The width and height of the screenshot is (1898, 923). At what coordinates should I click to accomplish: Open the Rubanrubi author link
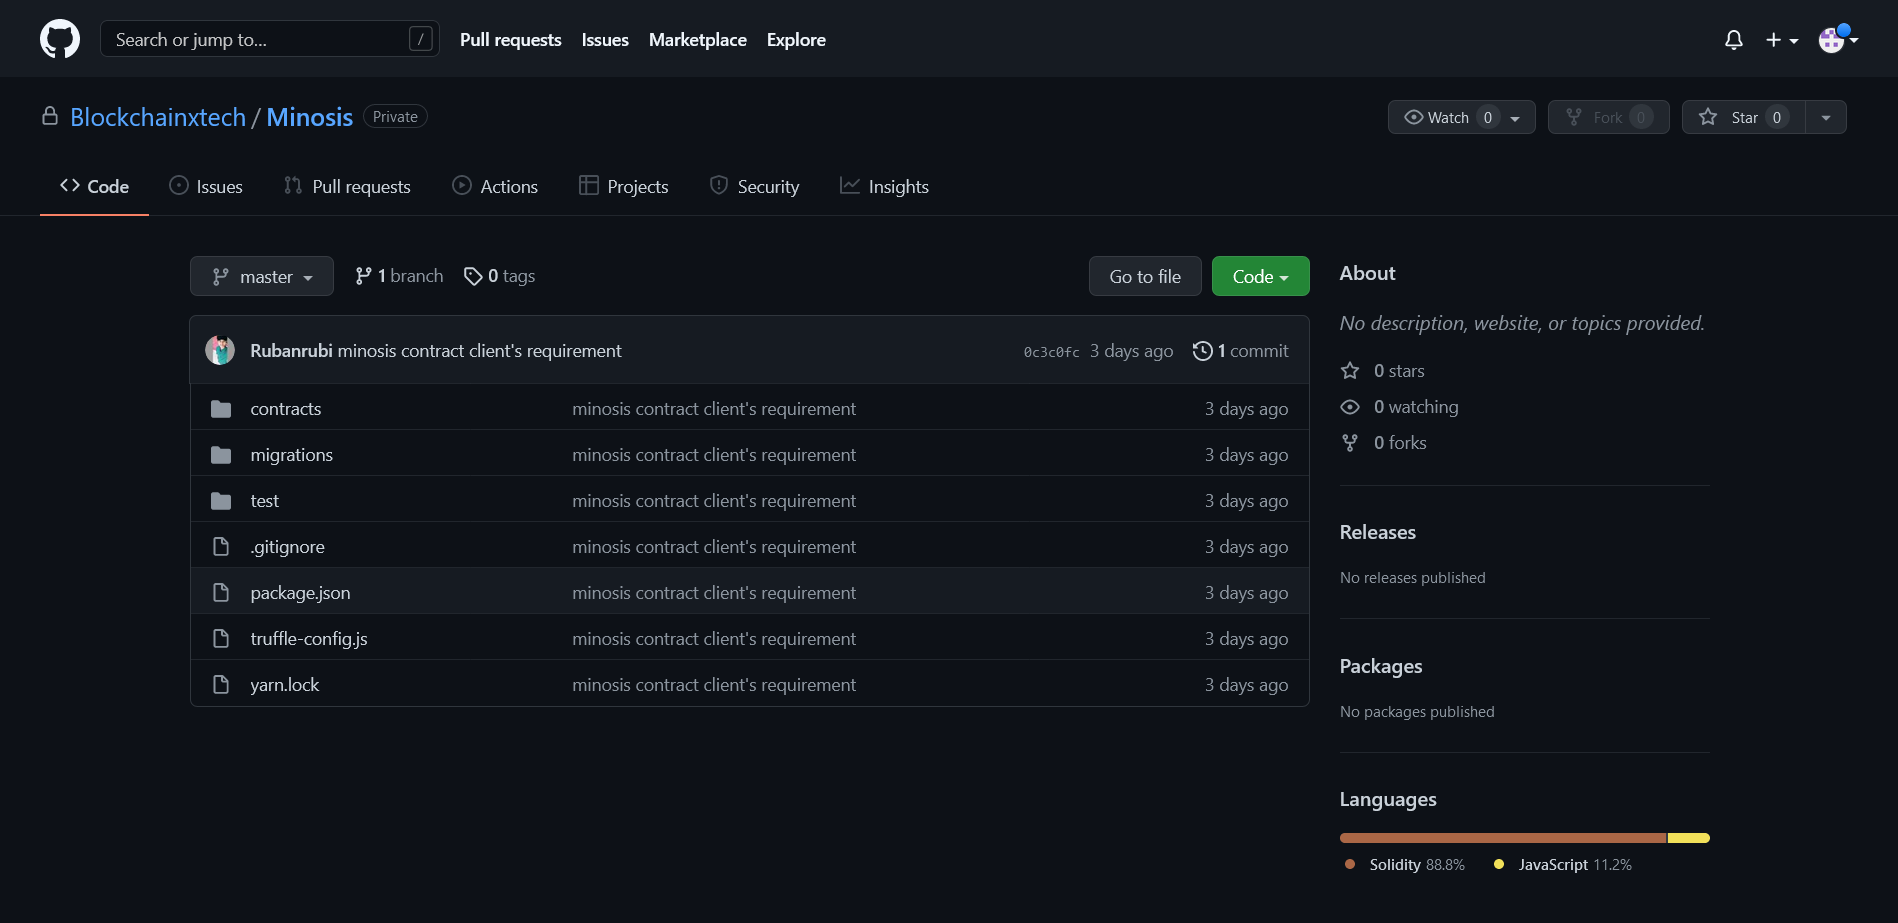point(291,351)
